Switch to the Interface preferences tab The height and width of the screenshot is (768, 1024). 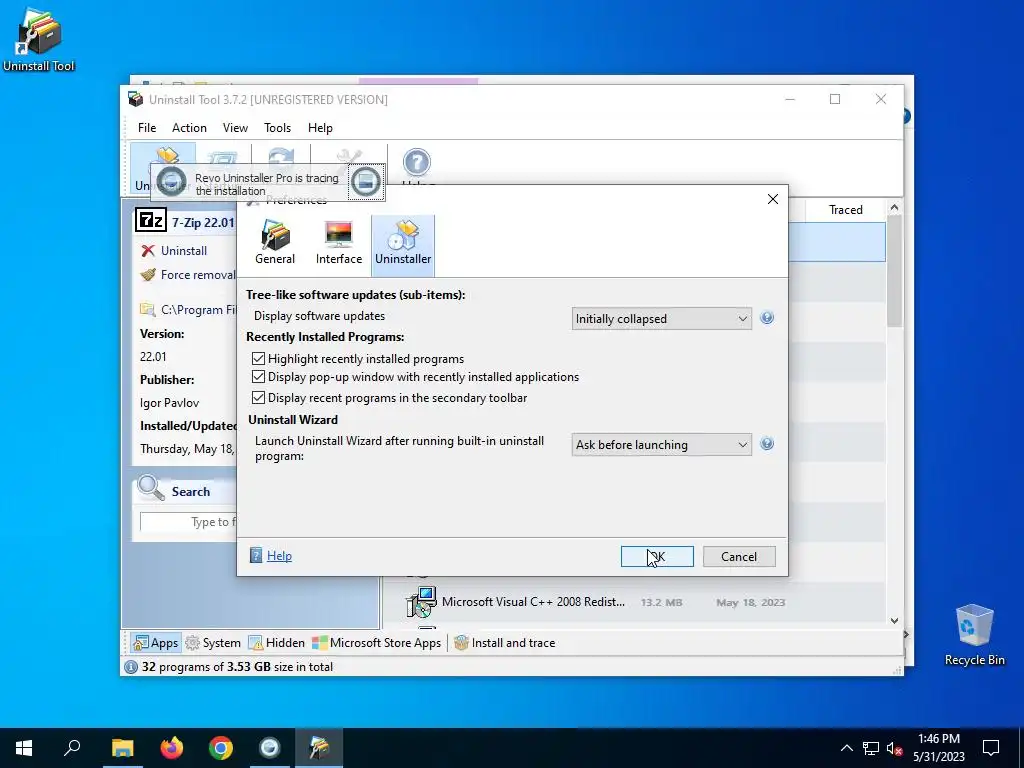pyautogui.click(x=338, y=243)
